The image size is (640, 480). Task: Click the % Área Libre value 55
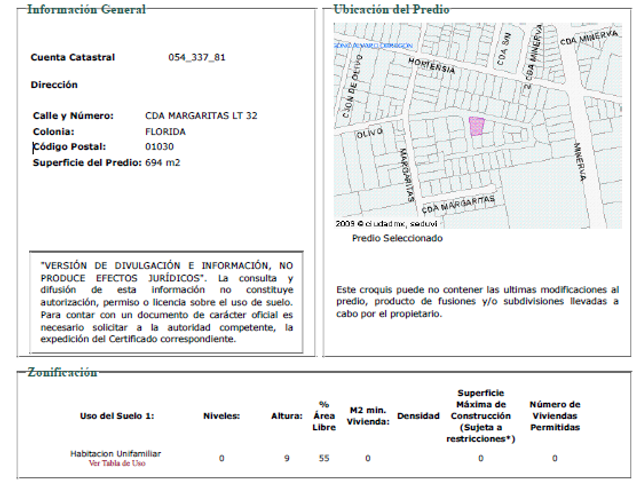point(324,458)
